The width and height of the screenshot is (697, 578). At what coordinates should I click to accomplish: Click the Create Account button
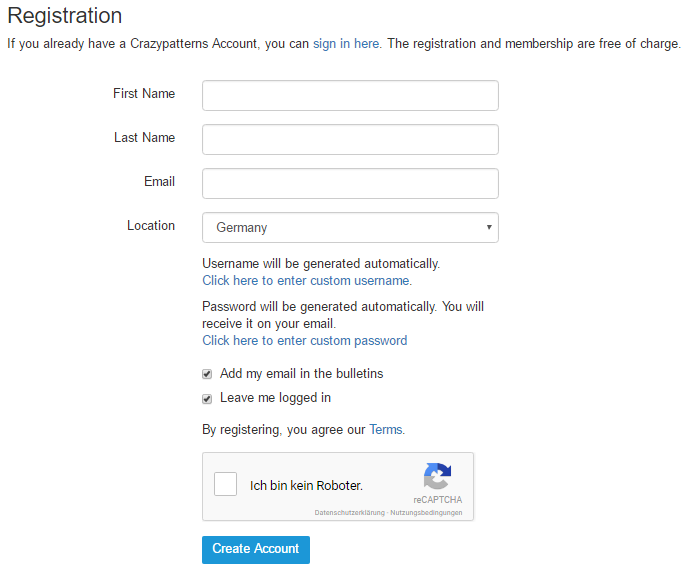click(x=256, y=550)
